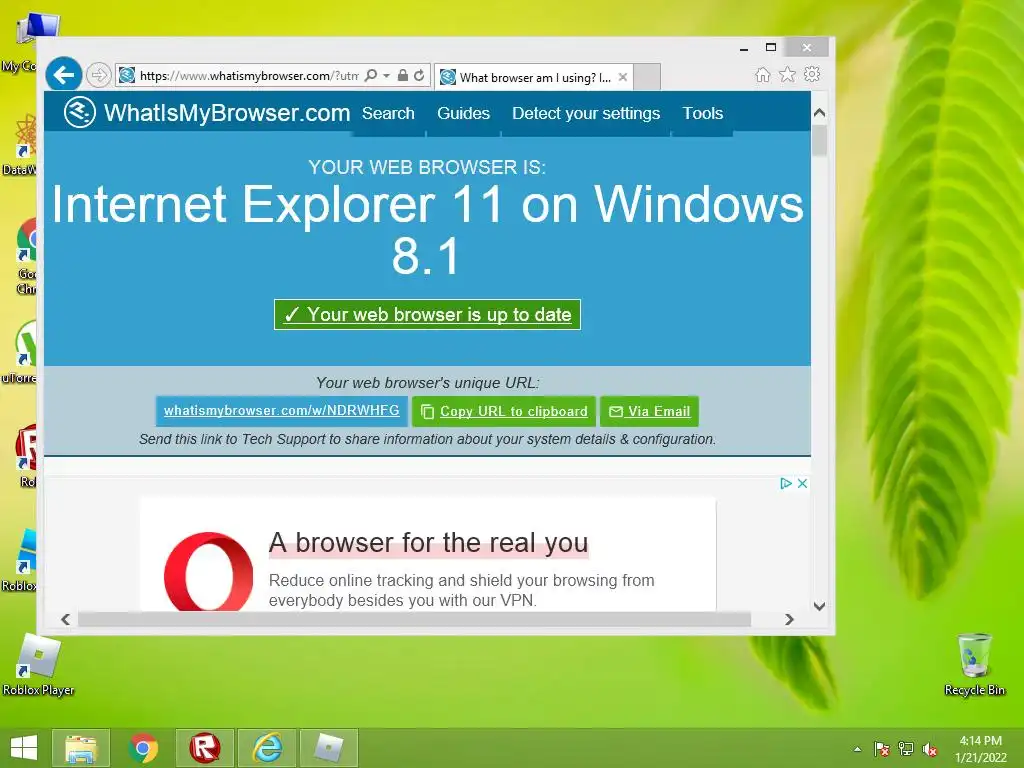This screenshot has height=768, width=1024.
Task: Select the Recycle Bin desktop icon
Action: (974, 665)
